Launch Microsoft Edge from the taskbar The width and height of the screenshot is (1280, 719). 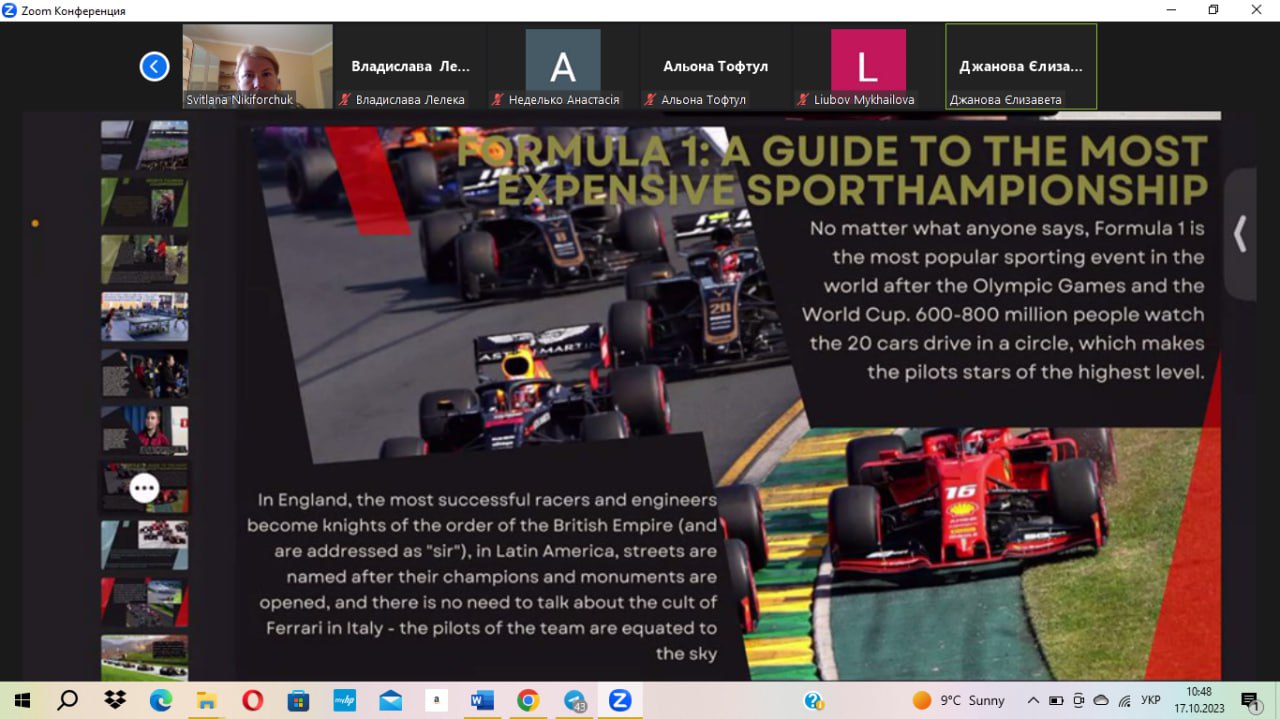(160, 701)
